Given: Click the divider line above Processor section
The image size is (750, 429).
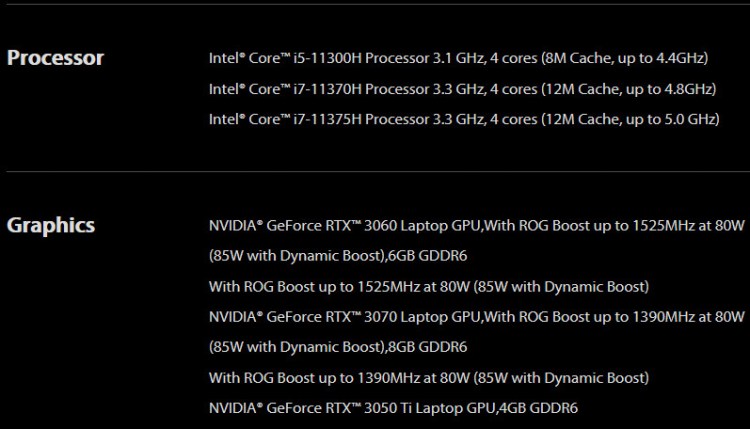Looking at the screenshot, I should coord(375,5).
